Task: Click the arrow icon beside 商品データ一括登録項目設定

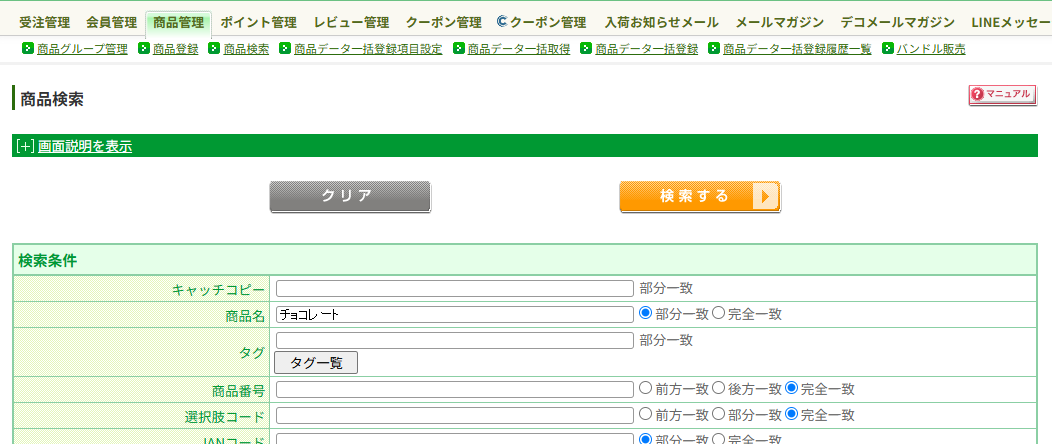Action: click(x=284, y=48)
